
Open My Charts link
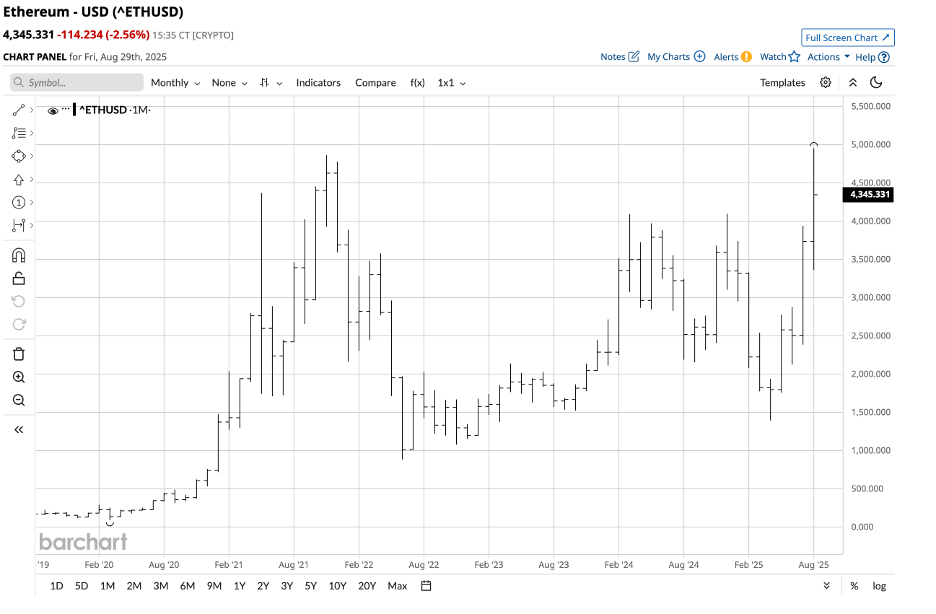click(676, 57)
